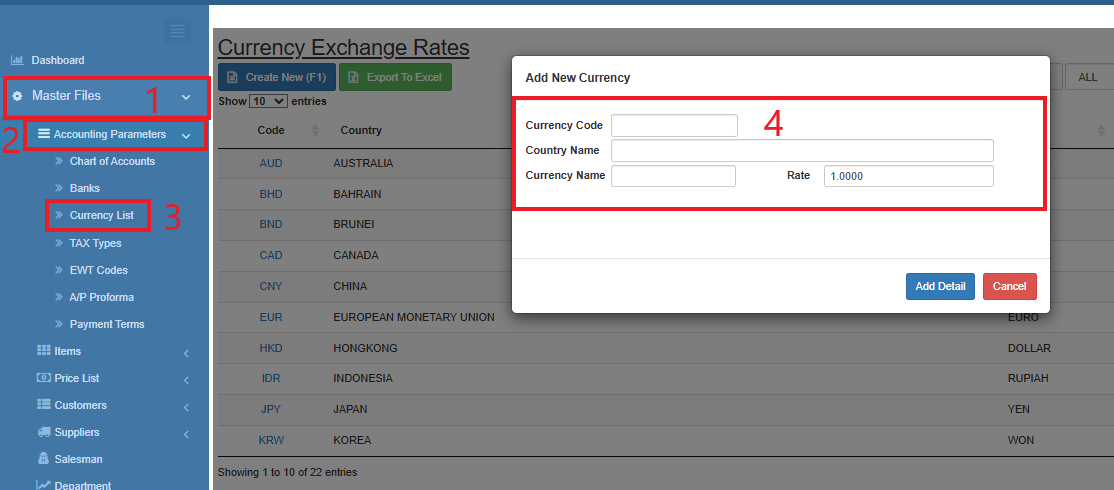This screenshot has width=1114, height=490.
Task: Open the BND currency code link
Action: pos(271,224)
